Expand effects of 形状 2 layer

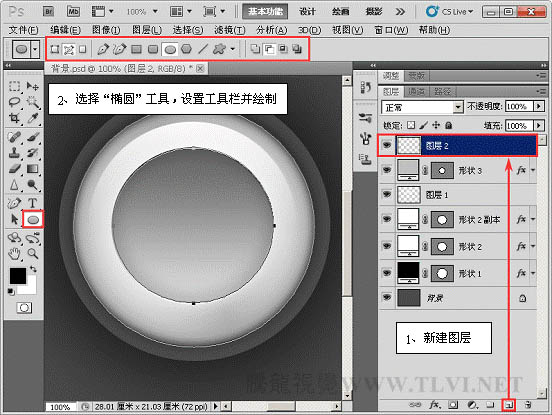tap(533, 246)
